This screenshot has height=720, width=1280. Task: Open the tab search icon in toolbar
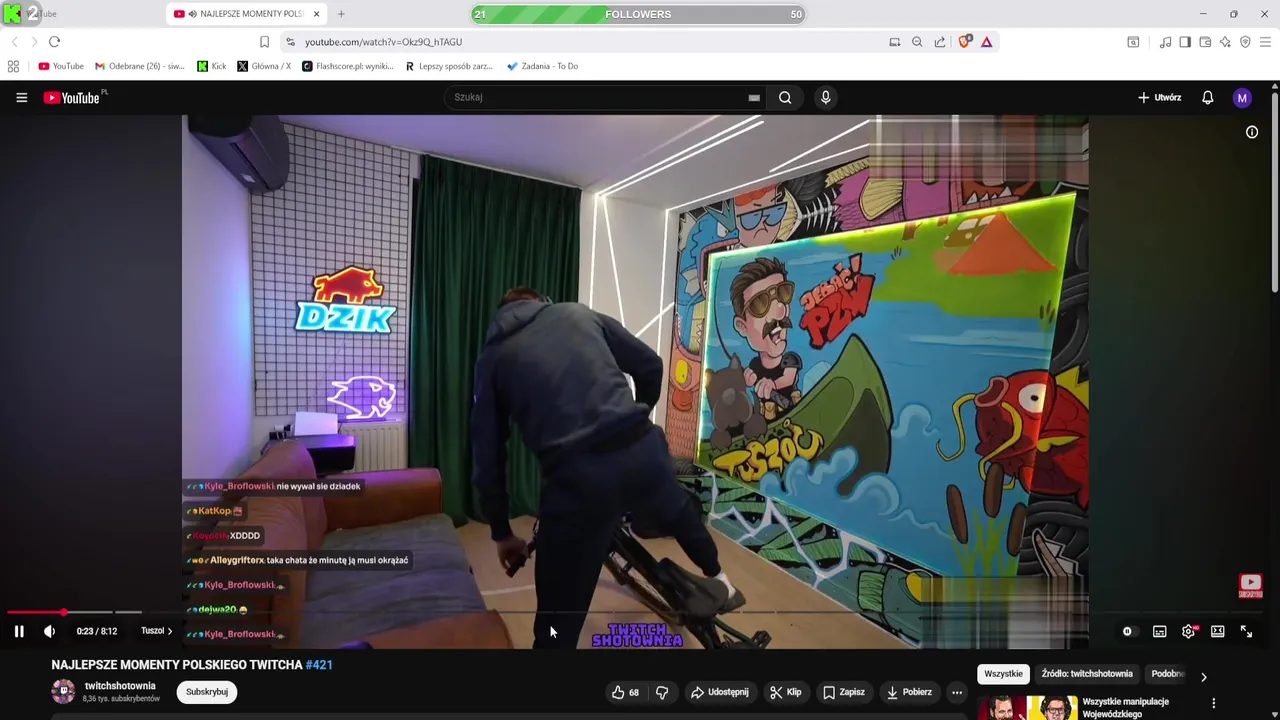pos(1133,42)
